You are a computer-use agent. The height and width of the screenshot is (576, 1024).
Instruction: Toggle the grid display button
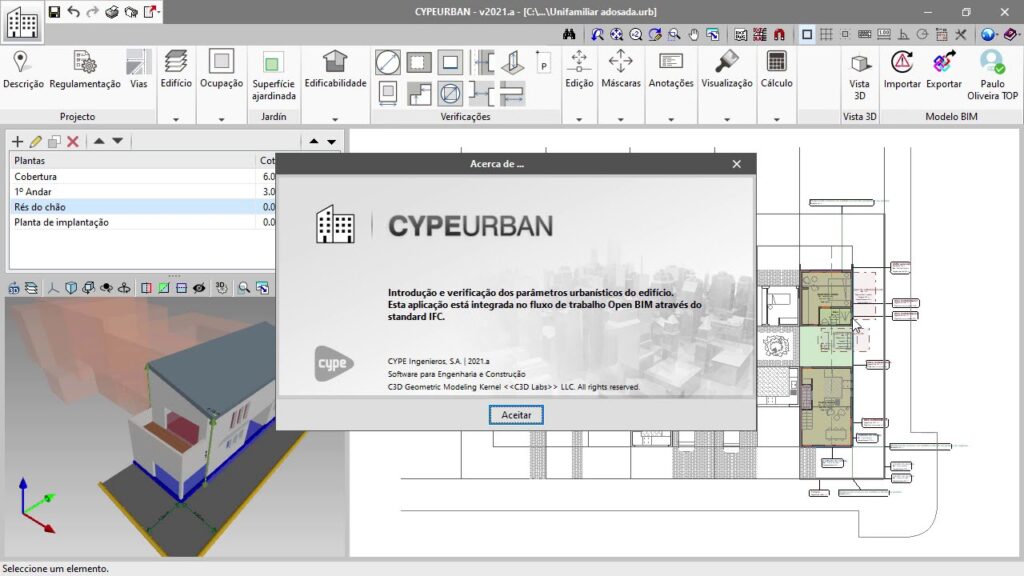[826, 34]
